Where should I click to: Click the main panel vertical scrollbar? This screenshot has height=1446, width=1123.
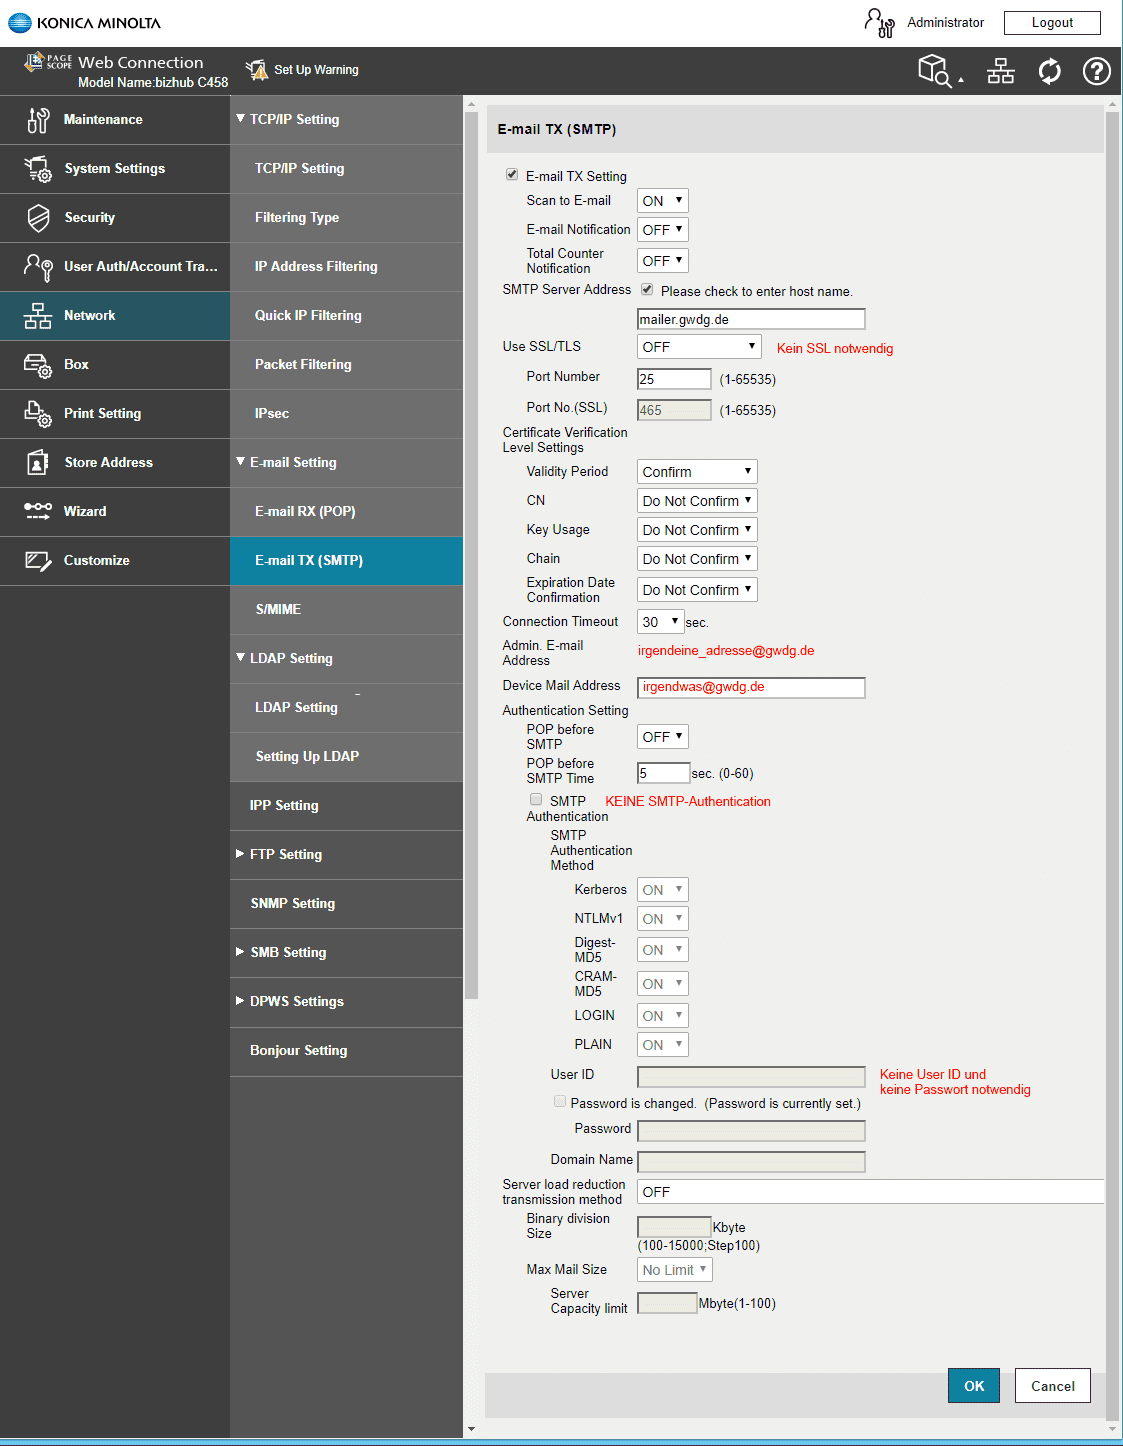click(1112, 763)
